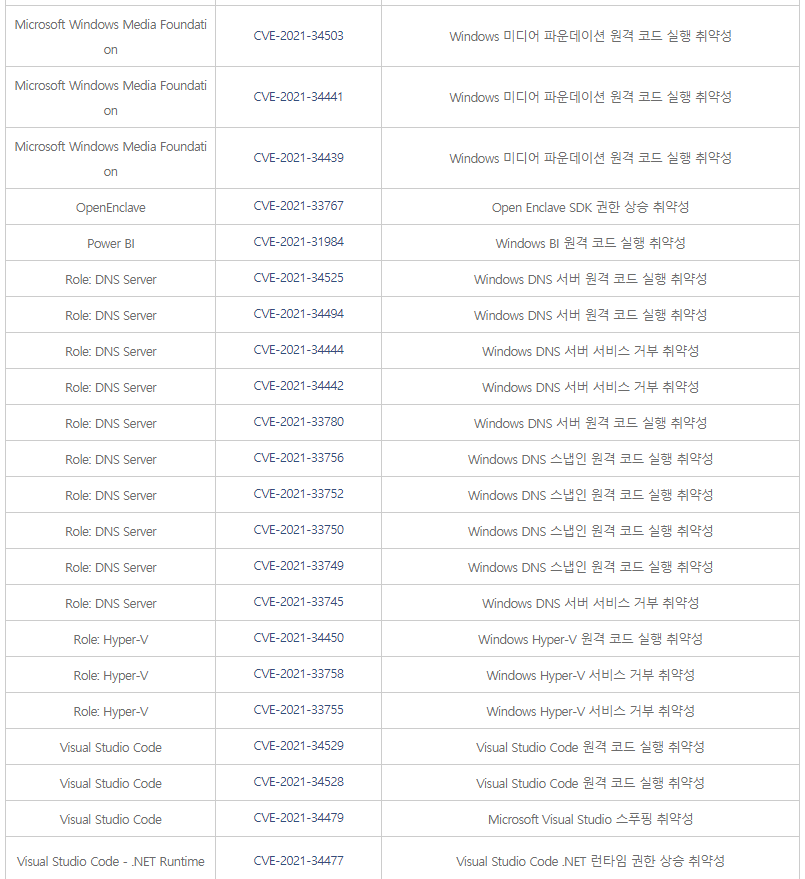Select the CVE-2021-34525 DNS Server entry

click(x=298, y=279)
